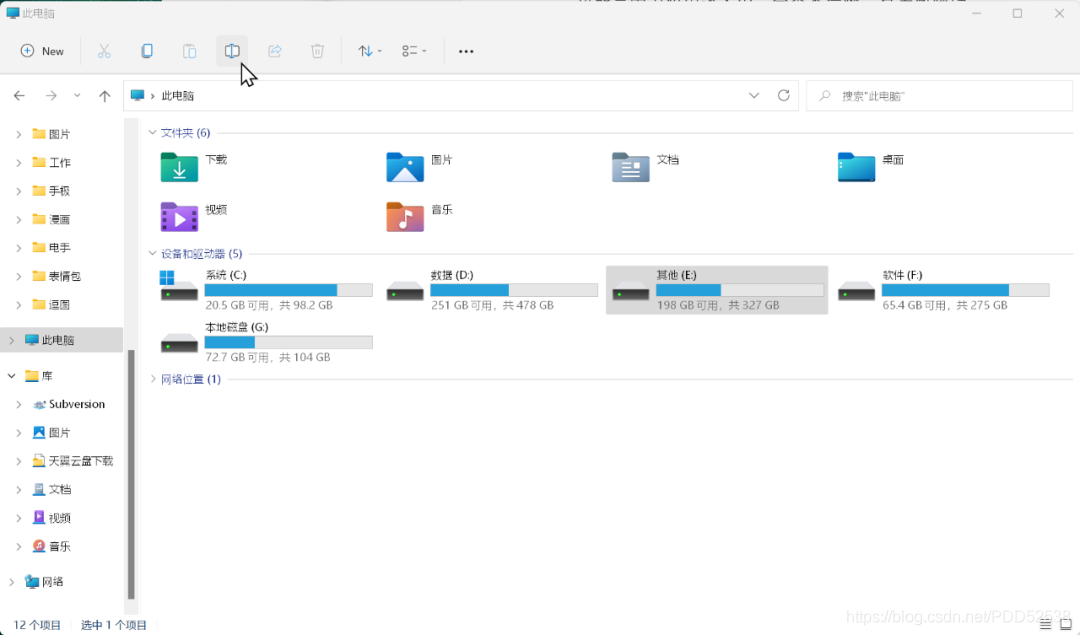This screenshot has height=635, width=1080.
Task: Collapse the 设备和驱动器 (5) group
Action: point(152,253)
